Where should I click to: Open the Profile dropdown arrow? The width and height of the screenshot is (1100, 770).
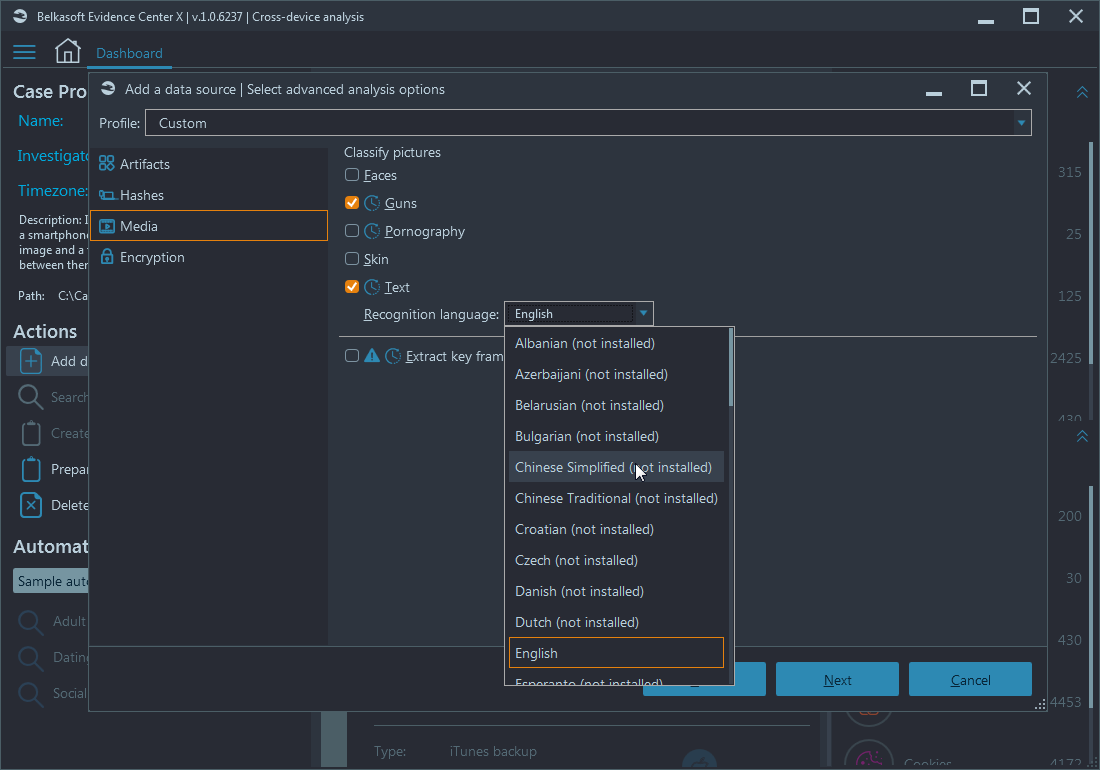[1021, 123]
